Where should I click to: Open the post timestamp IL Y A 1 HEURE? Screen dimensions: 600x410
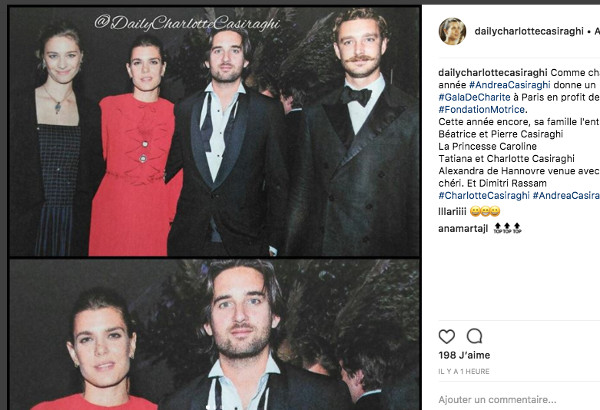click(x=464, y=371)
